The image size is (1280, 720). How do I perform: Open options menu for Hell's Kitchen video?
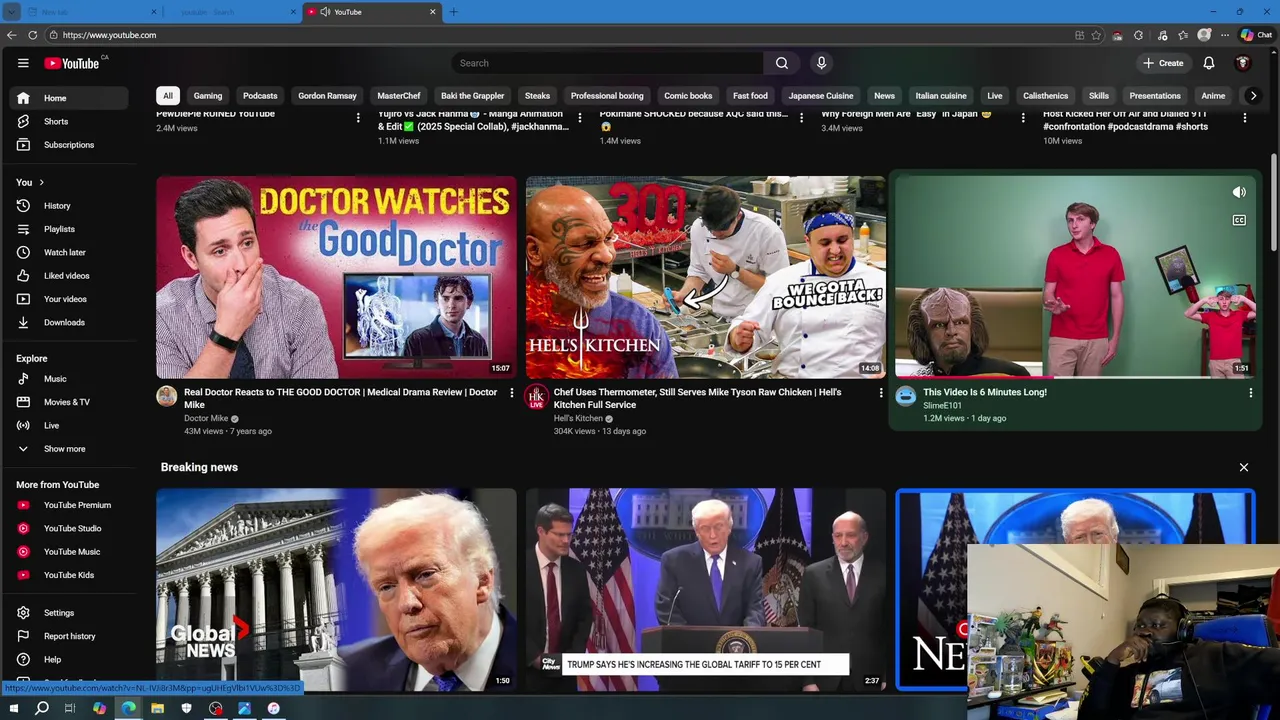(x=881, y=393)
